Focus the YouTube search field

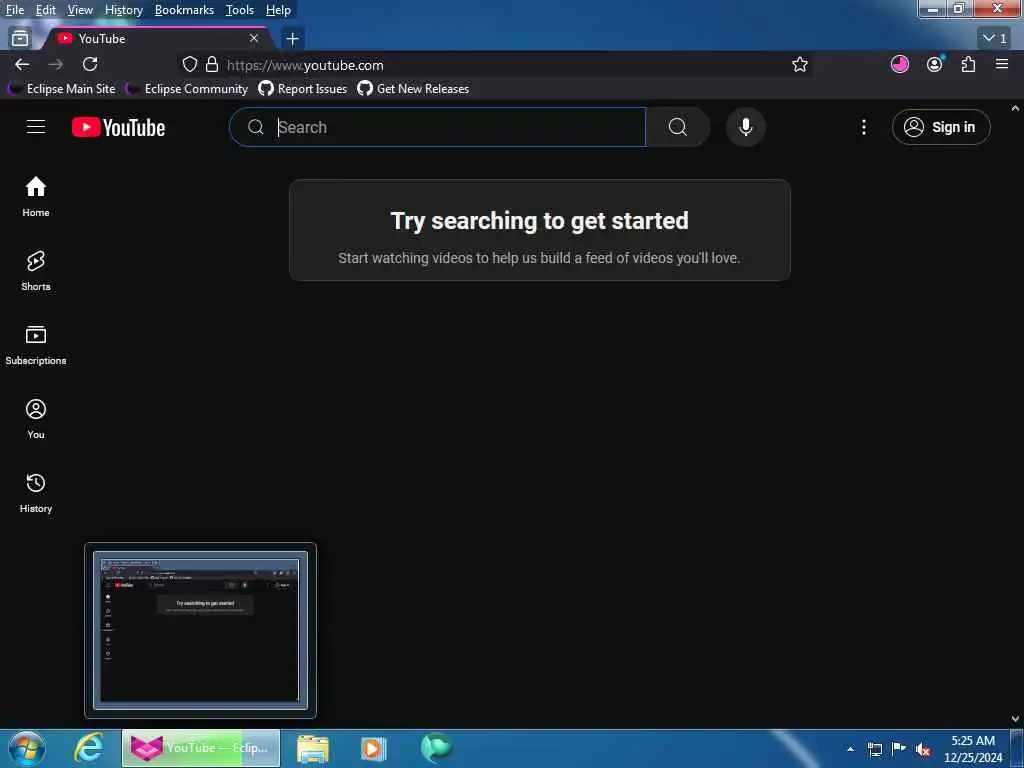click(438, 127)
